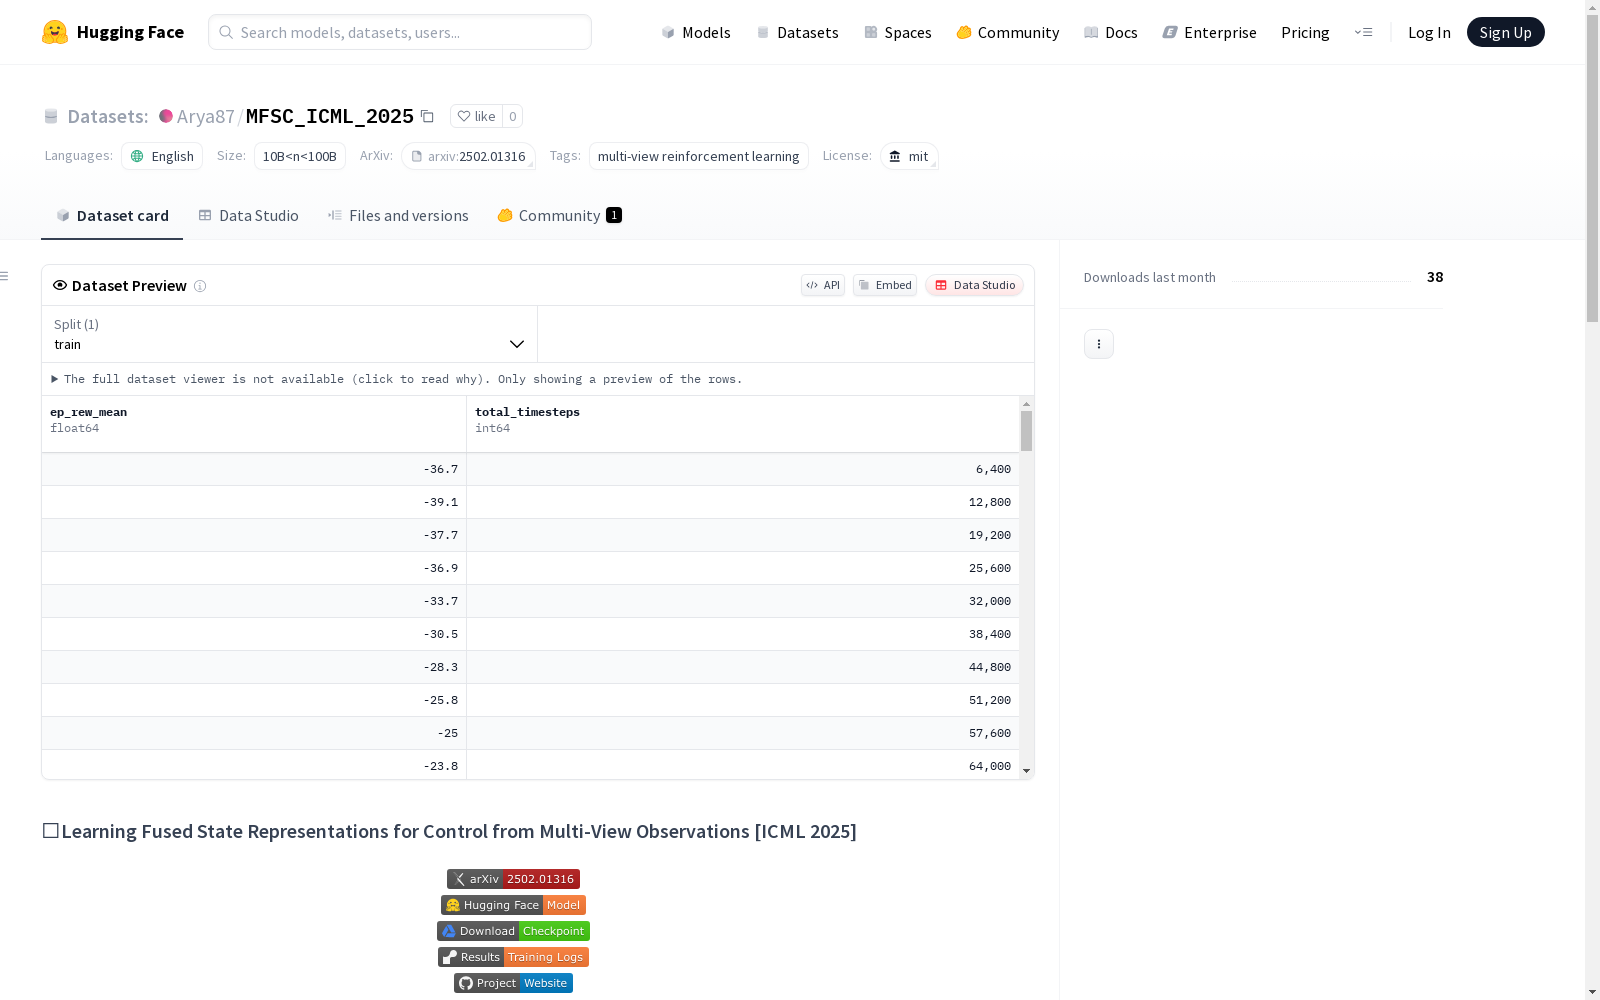Click the English language tag
1600x1000 pixels.
[x=162, y=156]
